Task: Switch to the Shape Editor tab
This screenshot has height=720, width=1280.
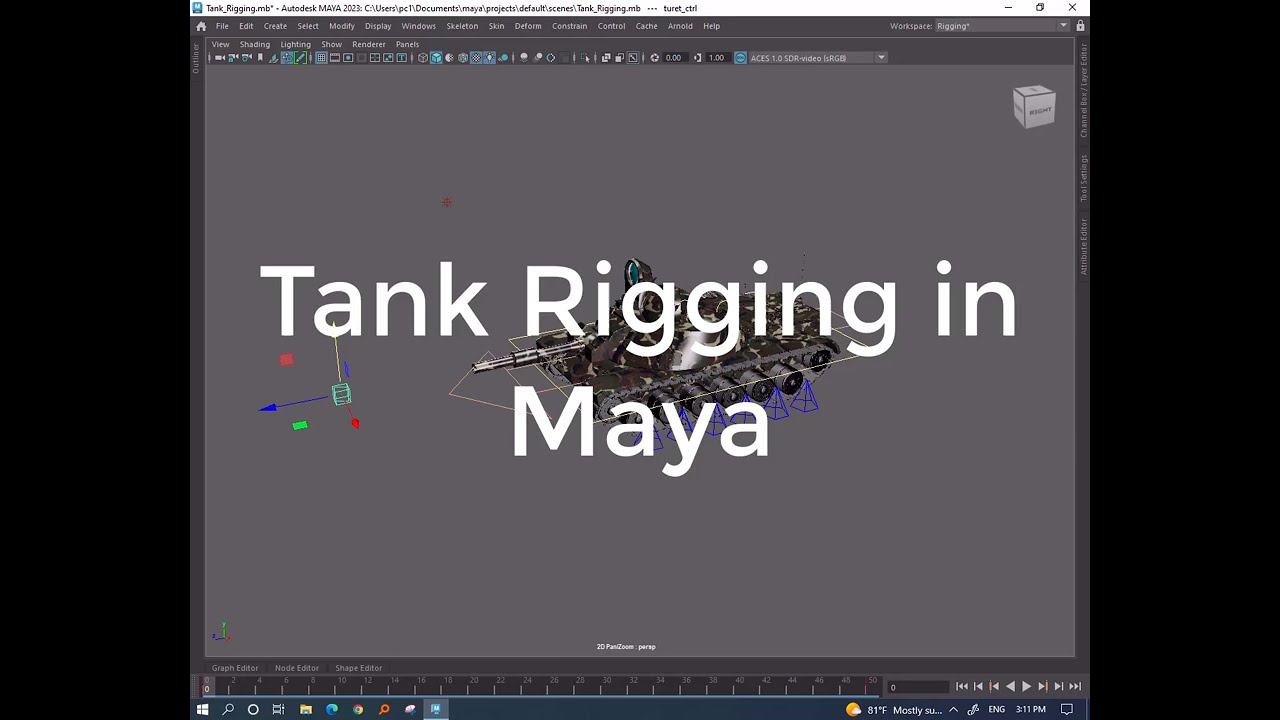Action: (x=359, y=668)
